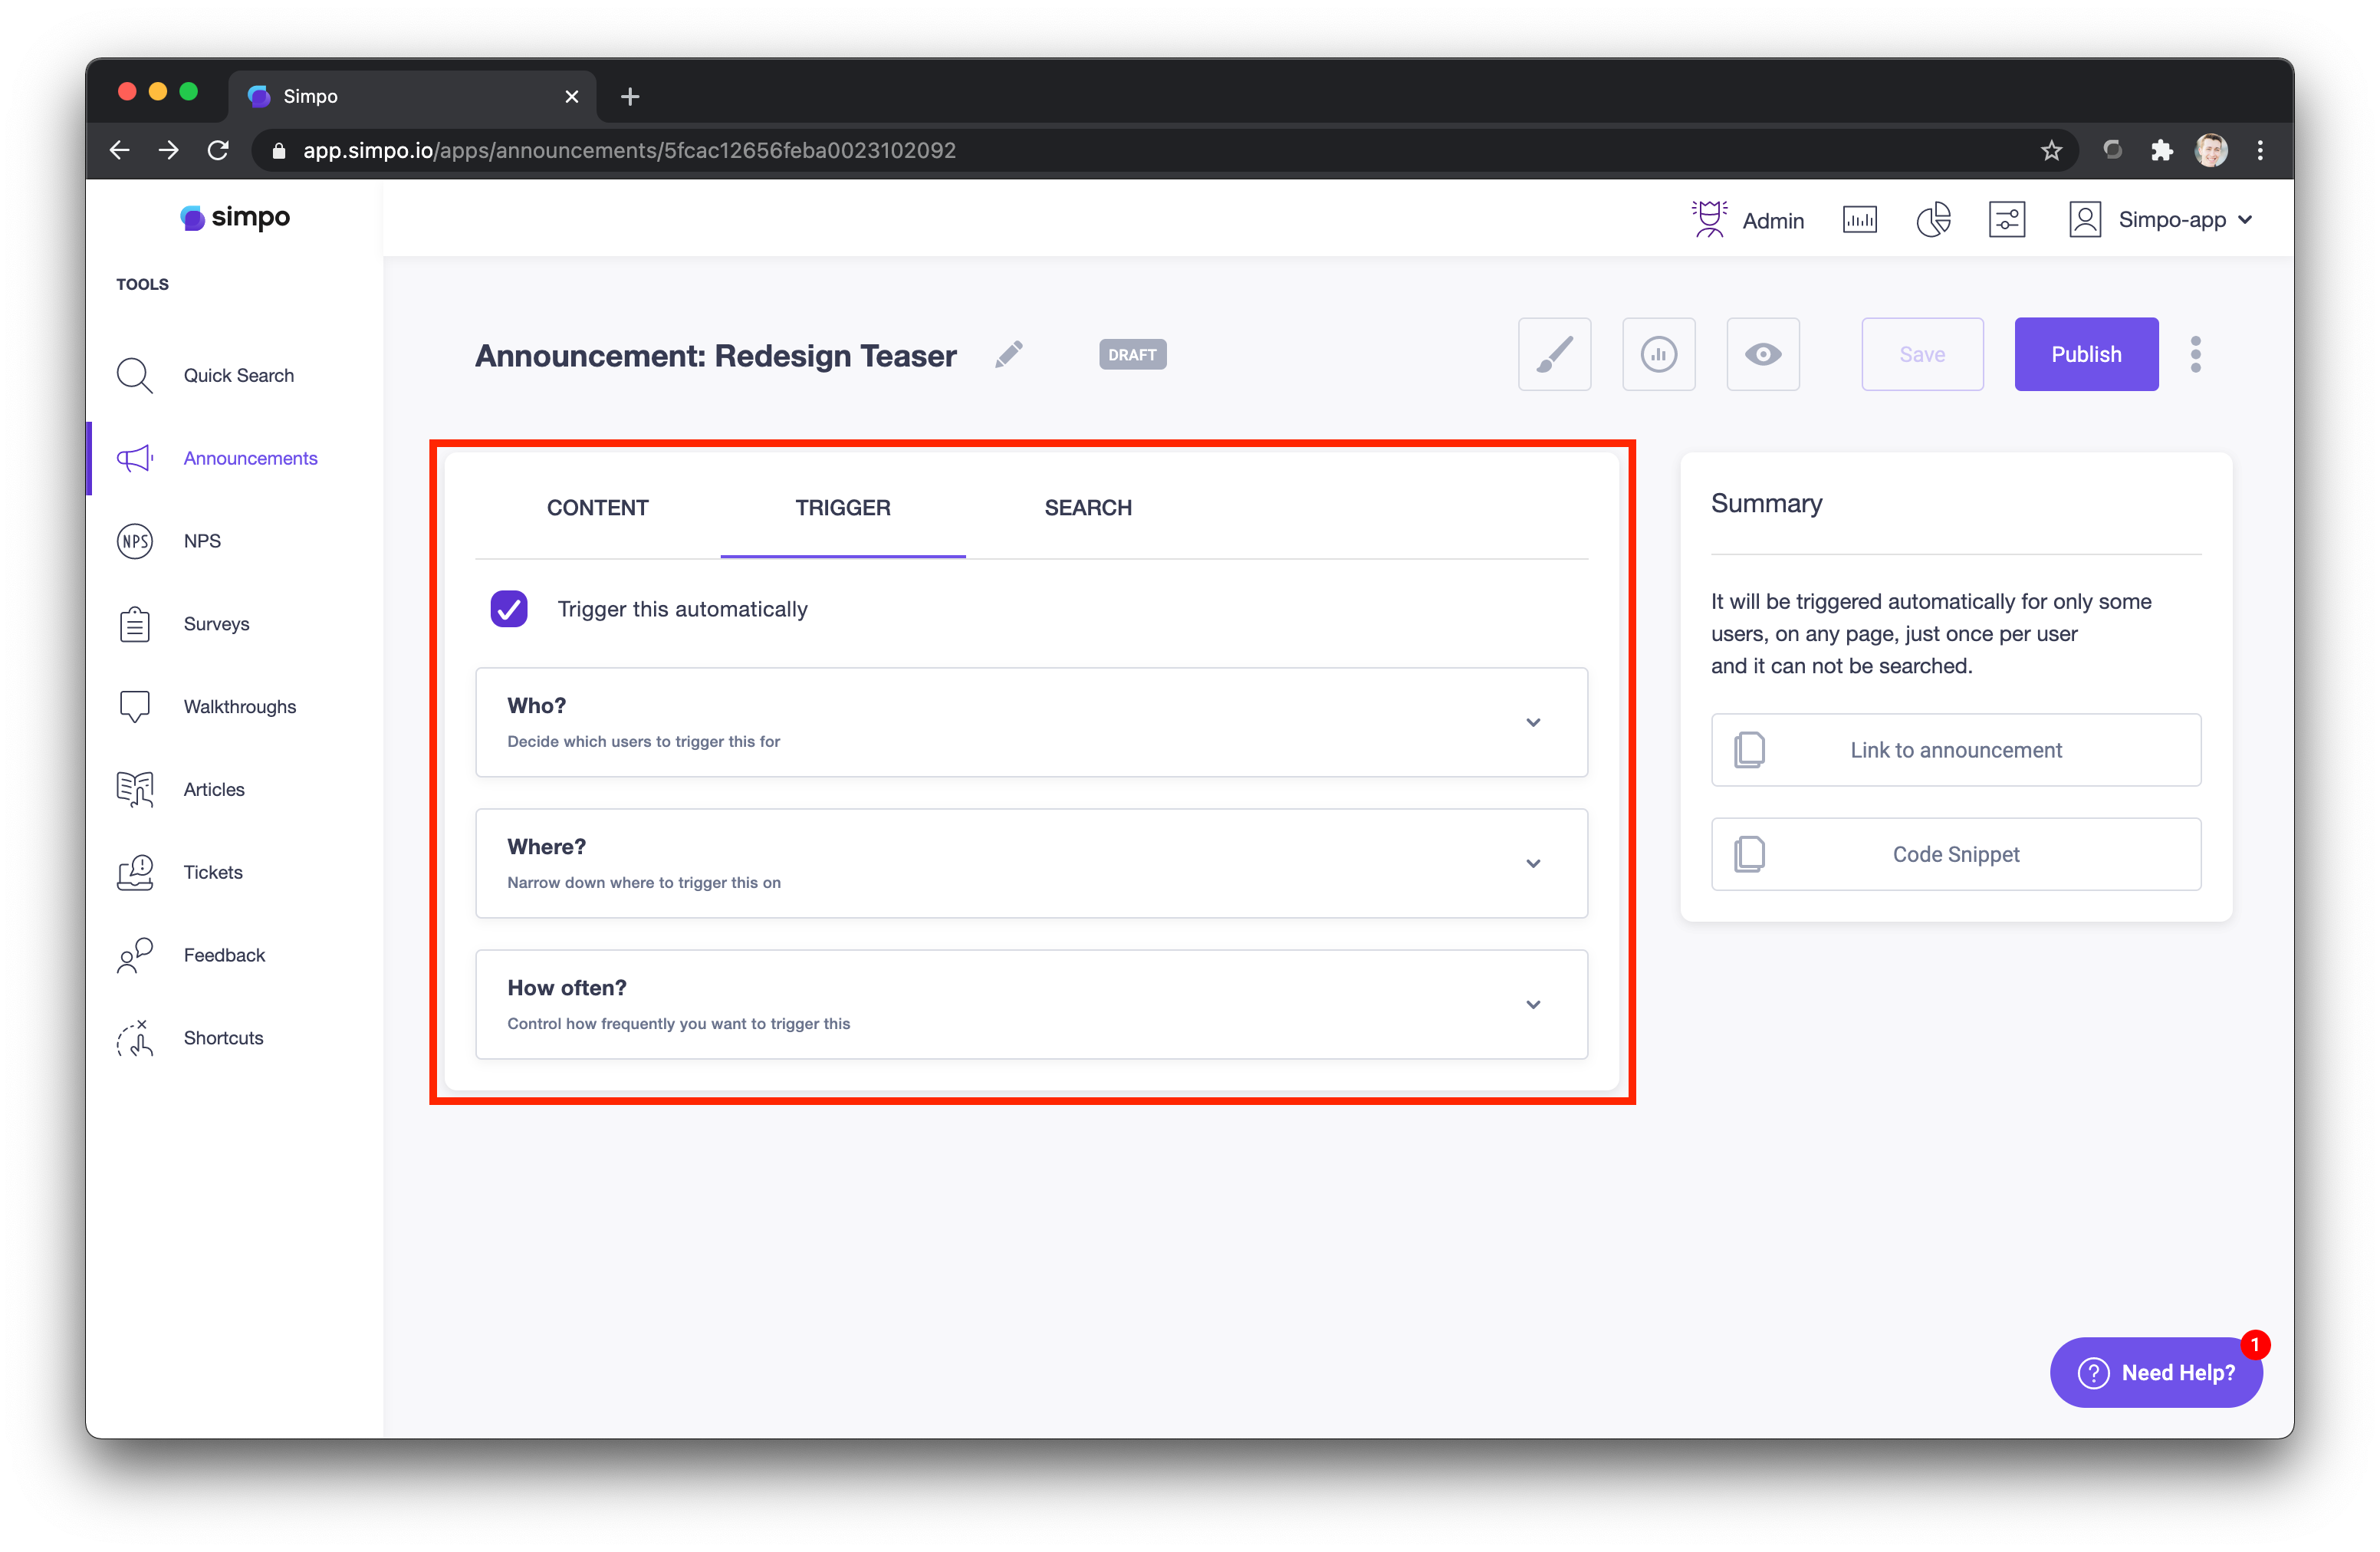Screen dimensions: 2380x1552
Task: Click the Admin link in header
Action: [1773, 221]
